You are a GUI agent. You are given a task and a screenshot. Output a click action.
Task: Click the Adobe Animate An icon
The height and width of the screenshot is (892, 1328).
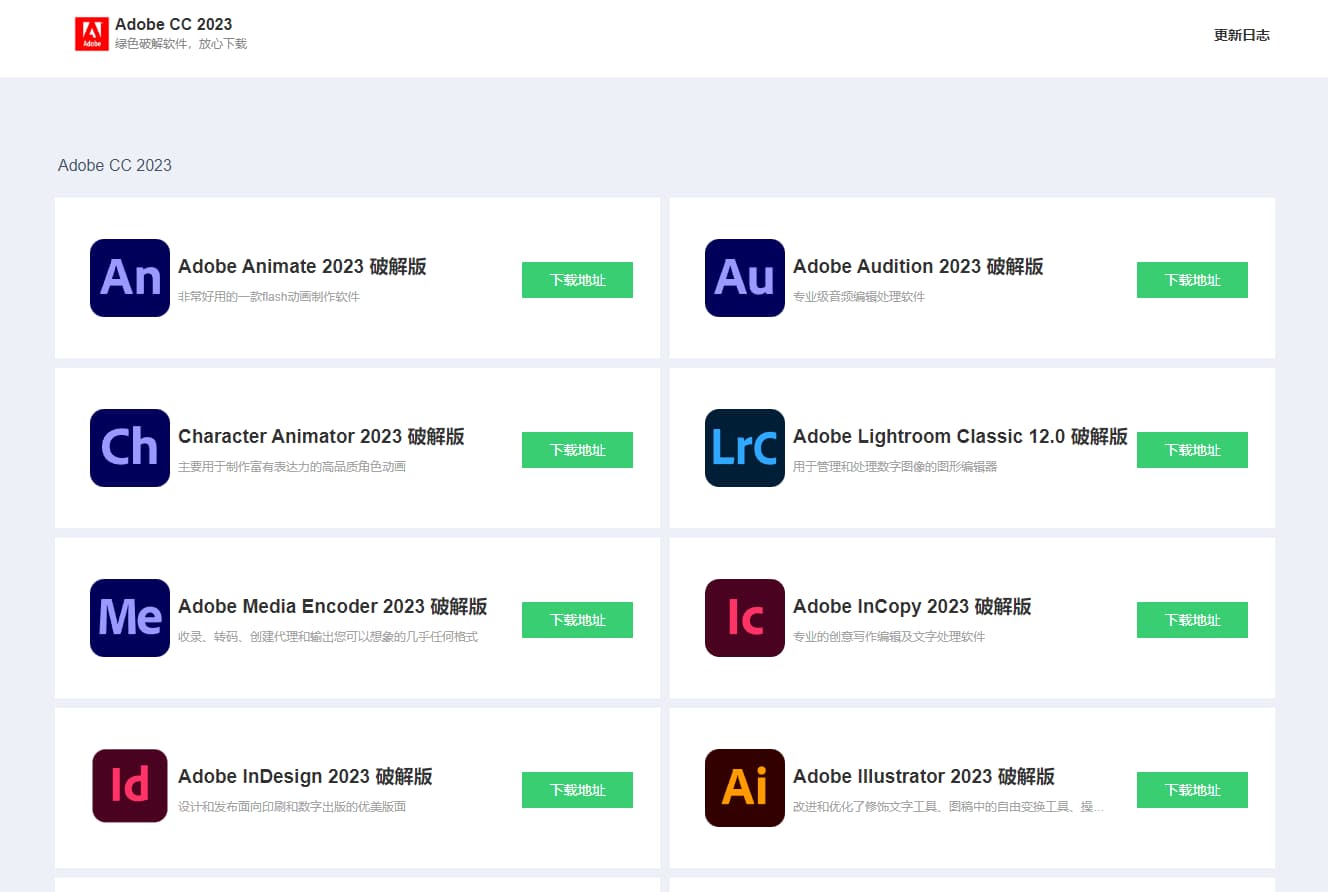(x=130, y=278)
